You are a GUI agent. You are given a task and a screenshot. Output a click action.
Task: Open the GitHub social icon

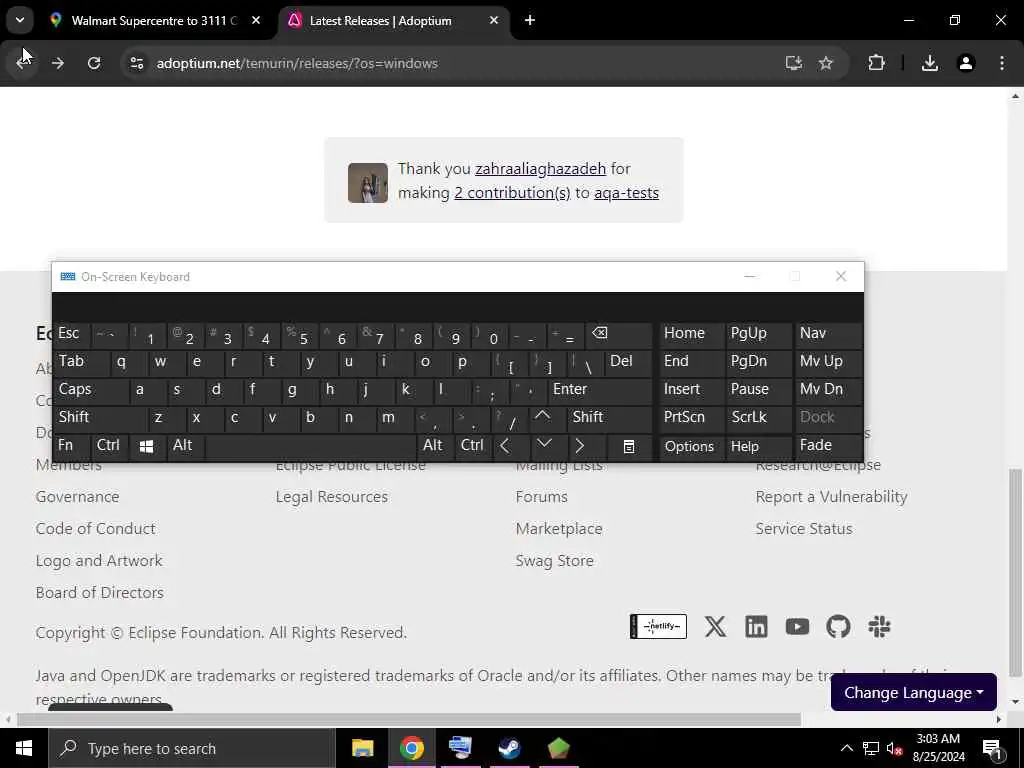tap(839, 627)
